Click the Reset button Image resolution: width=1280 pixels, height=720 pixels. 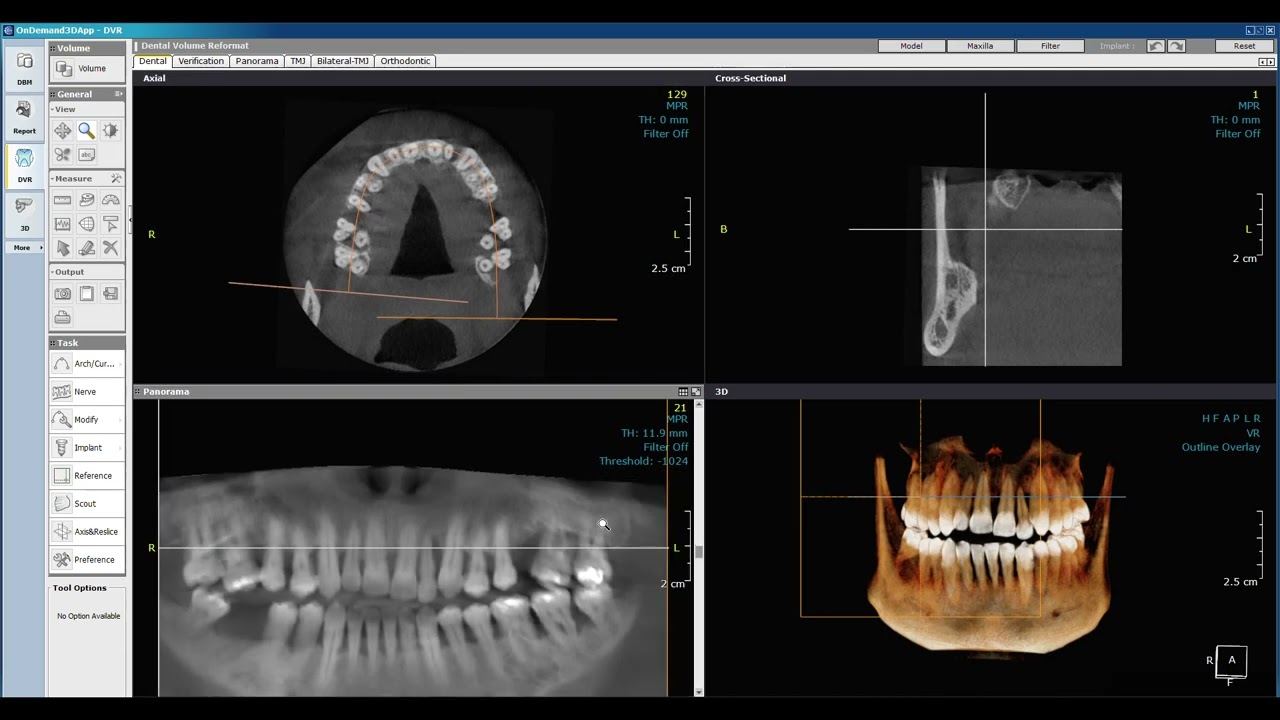pyautogui.click(x=1245, y=46)
